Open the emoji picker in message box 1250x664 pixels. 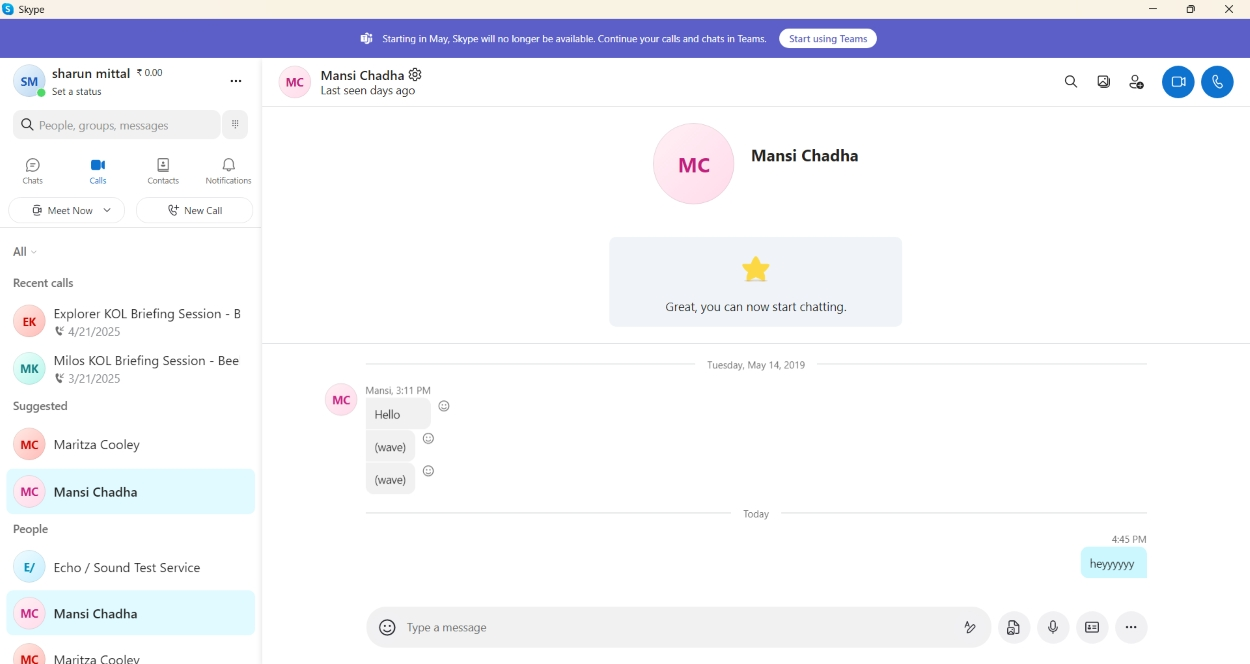pos(387,627)
